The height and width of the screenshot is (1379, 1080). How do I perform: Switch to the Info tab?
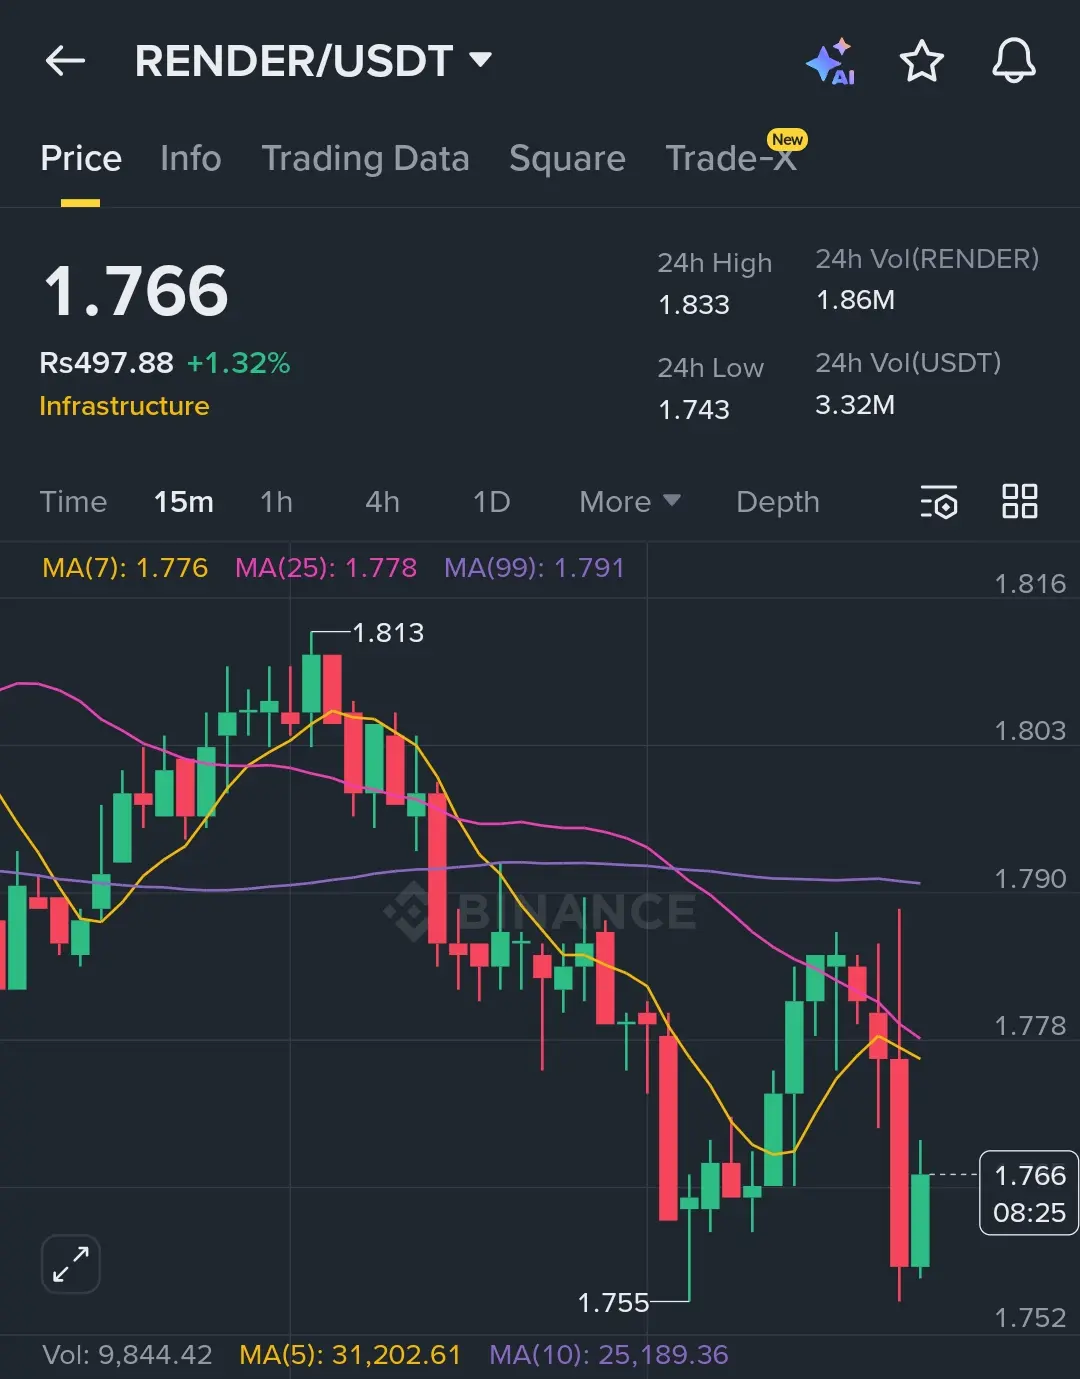tap(190, 158)
